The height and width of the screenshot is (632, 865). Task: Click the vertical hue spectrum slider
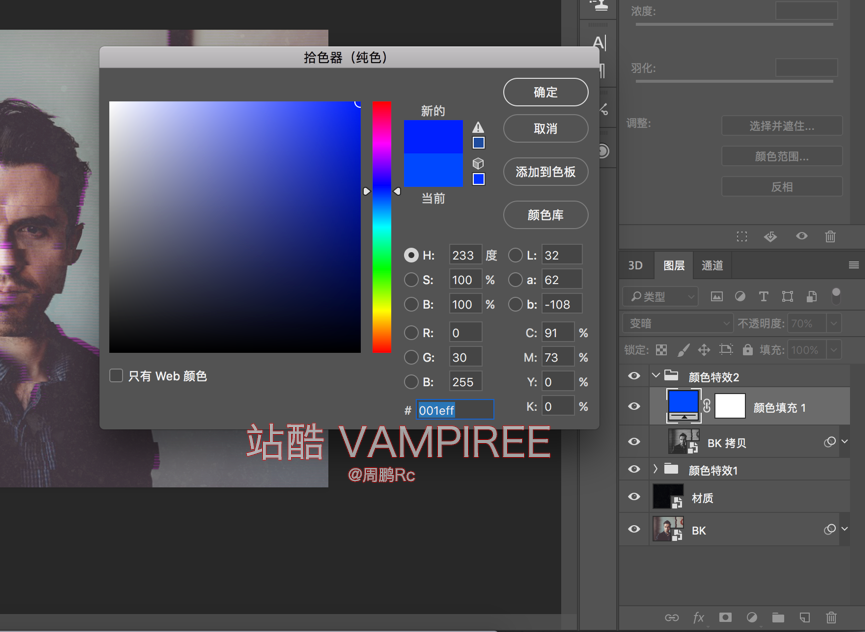[382, 227]
